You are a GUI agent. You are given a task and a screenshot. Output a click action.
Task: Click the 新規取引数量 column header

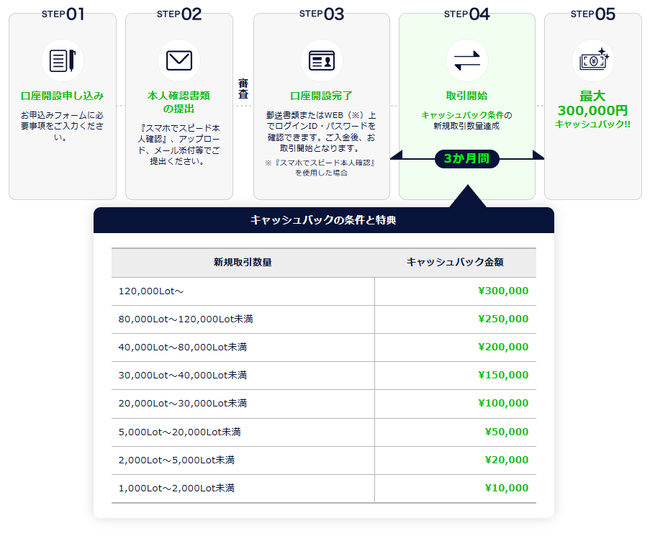click(242, 262)
